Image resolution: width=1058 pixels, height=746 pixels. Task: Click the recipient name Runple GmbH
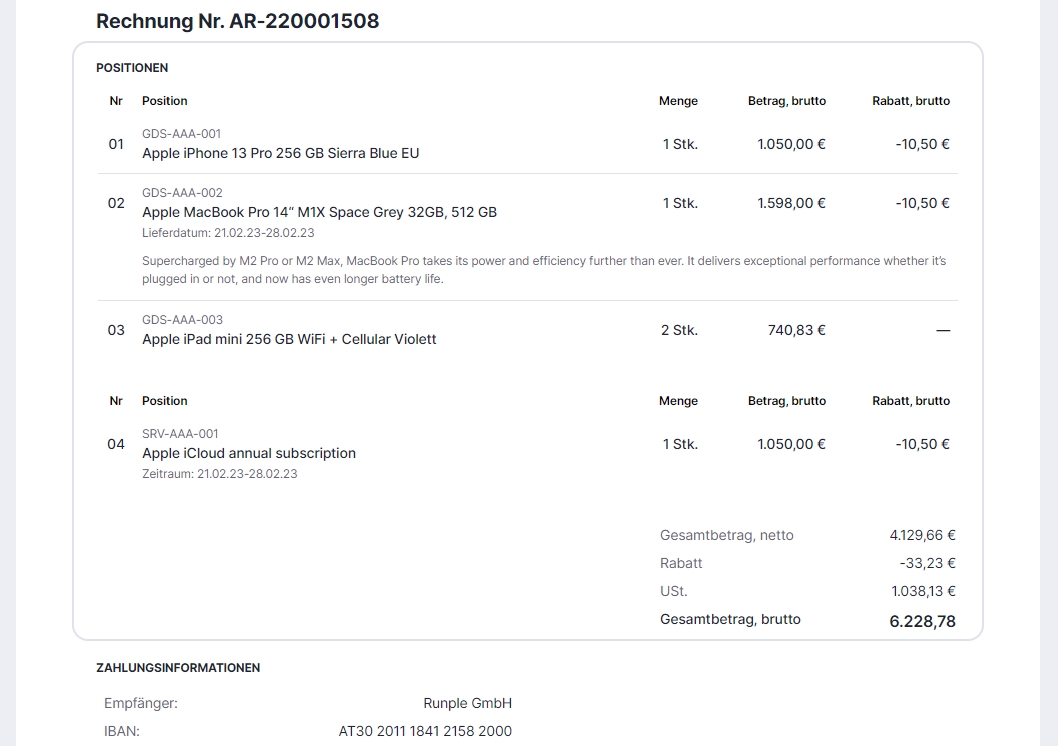pyautogui.click(x=467, y=703)
